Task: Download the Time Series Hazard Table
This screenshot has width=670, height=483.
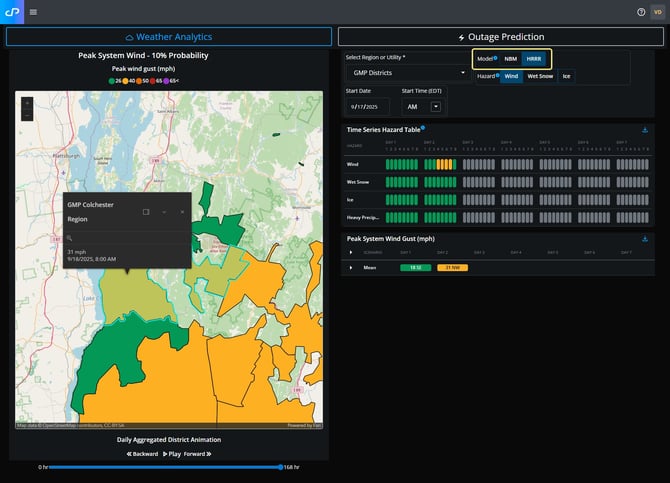Action: coord(645,130)
